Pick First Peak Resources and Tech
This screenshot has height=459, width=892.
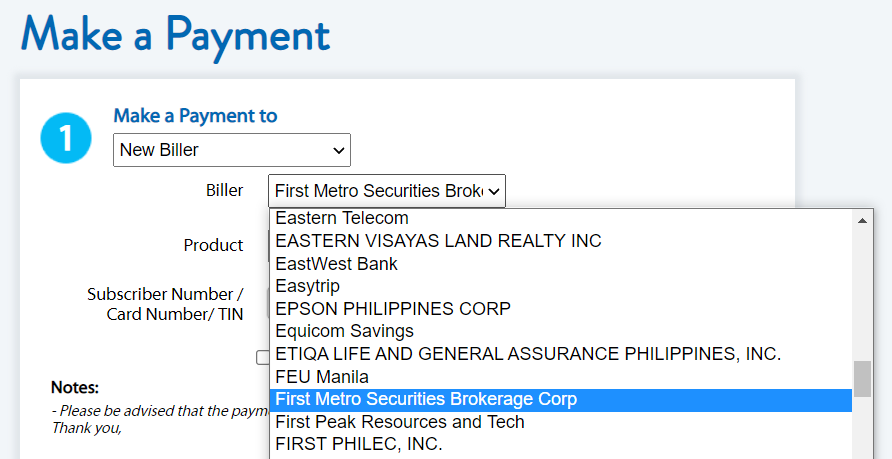pyautogui.click(x=399, y=422)
